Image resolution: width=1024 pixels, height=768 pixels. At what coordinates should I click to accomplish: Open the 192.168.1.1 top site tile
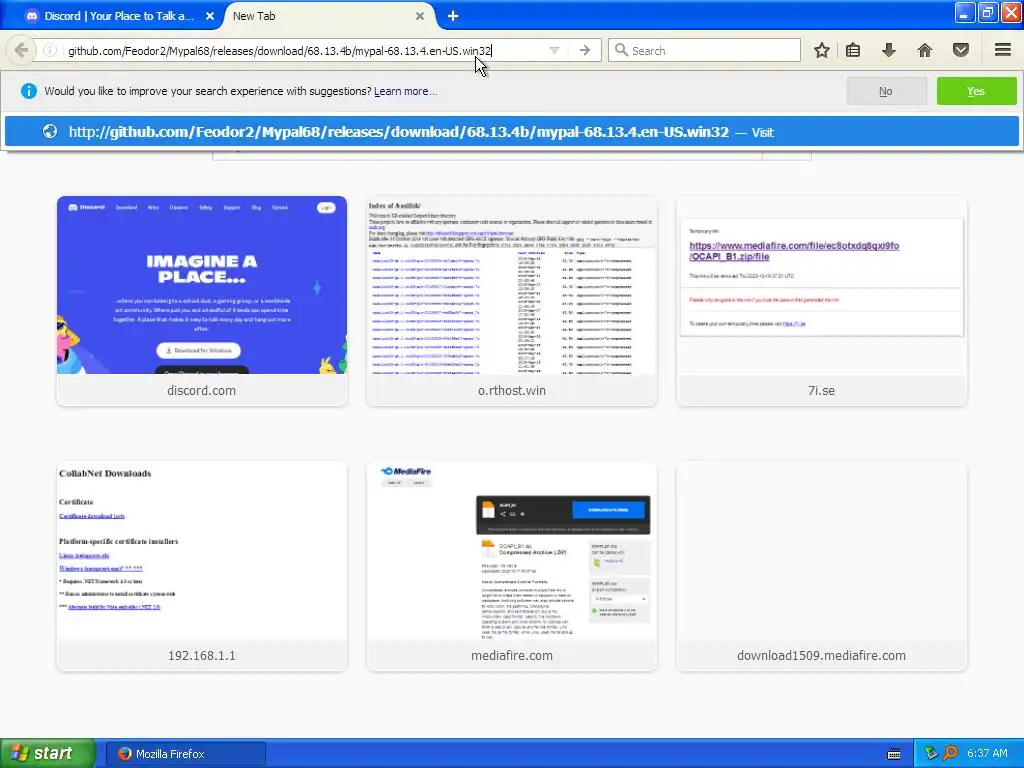pos(202,566)
